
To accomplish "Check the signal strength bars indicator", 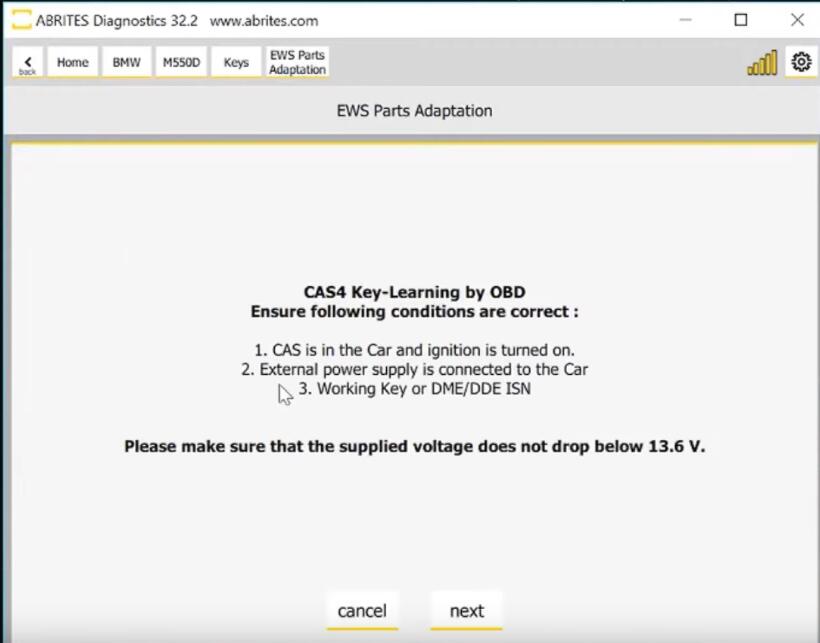I will 762,63.
